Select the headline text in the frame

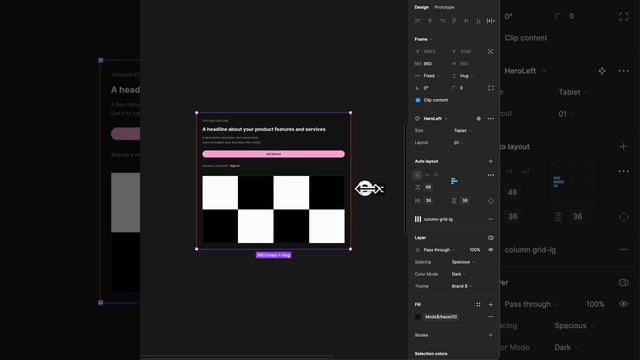pos(264,129)
